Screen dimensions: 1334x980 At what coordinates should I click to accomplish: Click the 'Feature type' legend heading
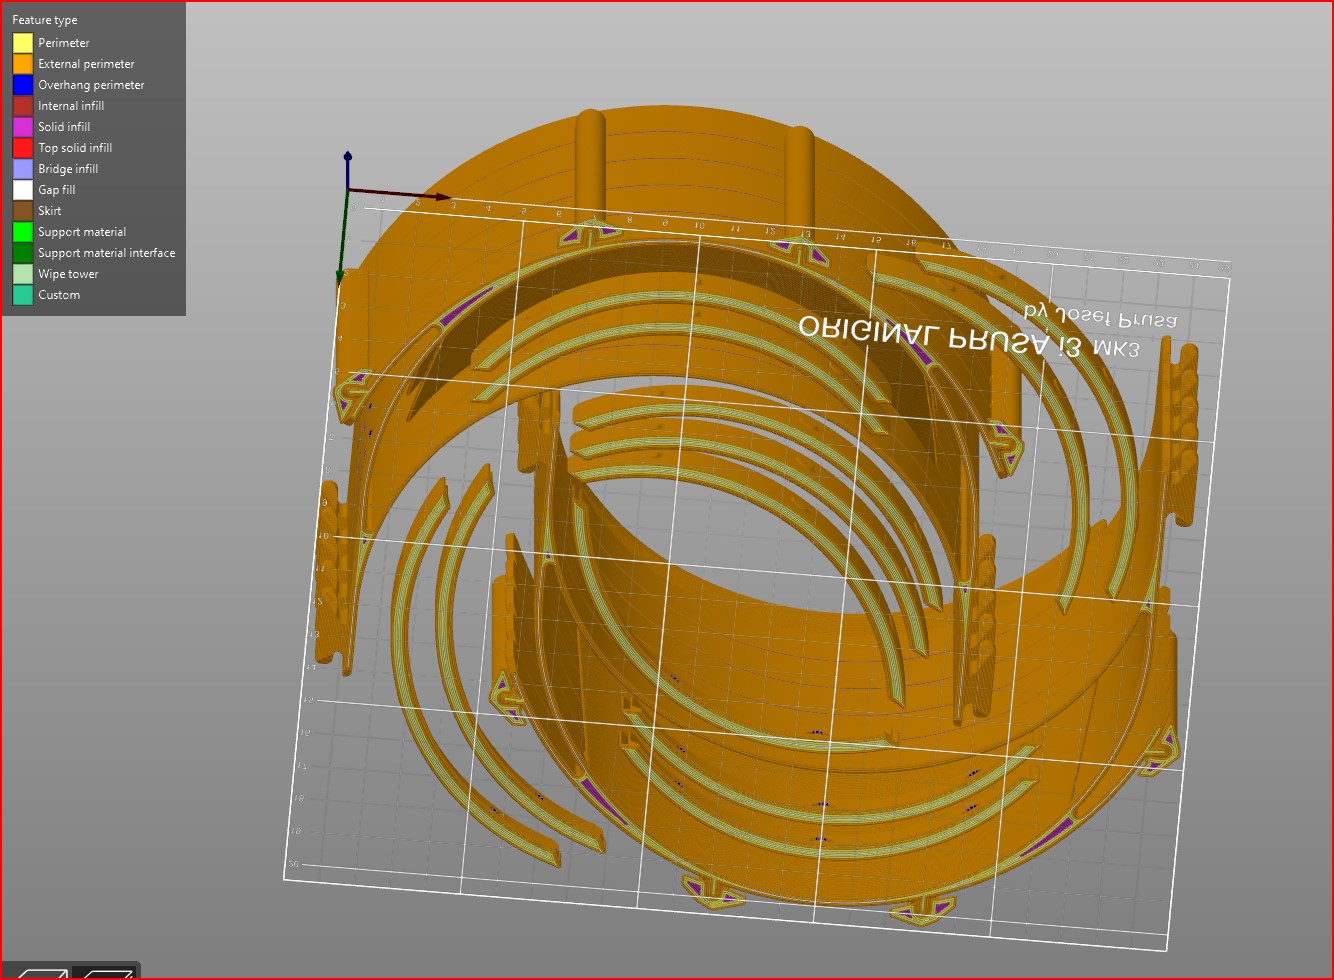pos(45,20)
